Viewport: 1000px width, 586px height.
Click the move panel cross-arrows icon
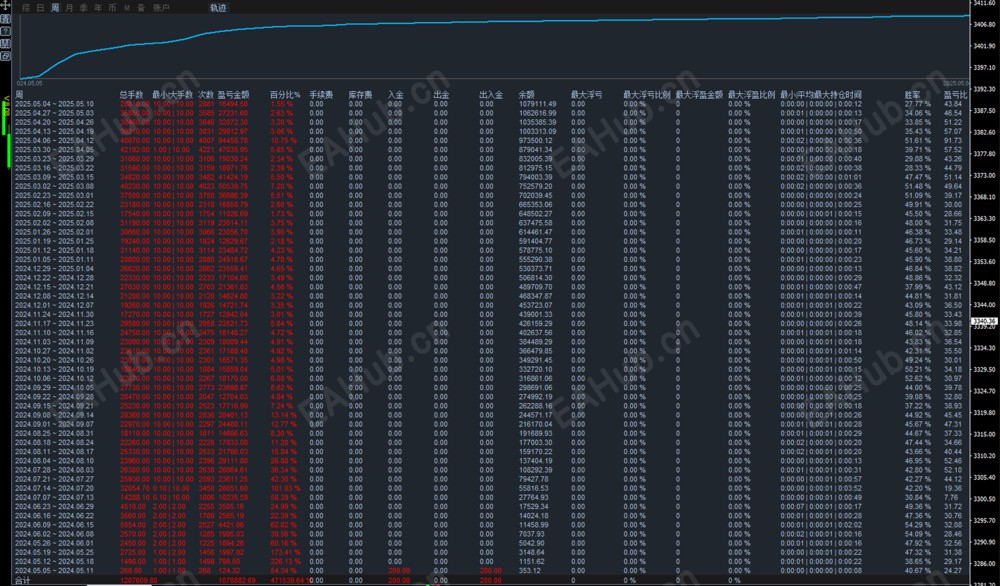[5, 7]
